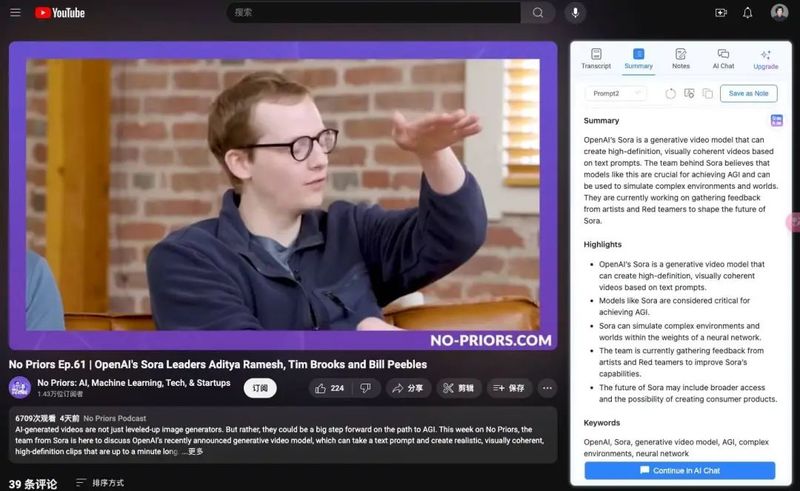The image size is (800, 491).
Task: Click bullet 'Sora can simulate complex environments'
Action: 680,331
